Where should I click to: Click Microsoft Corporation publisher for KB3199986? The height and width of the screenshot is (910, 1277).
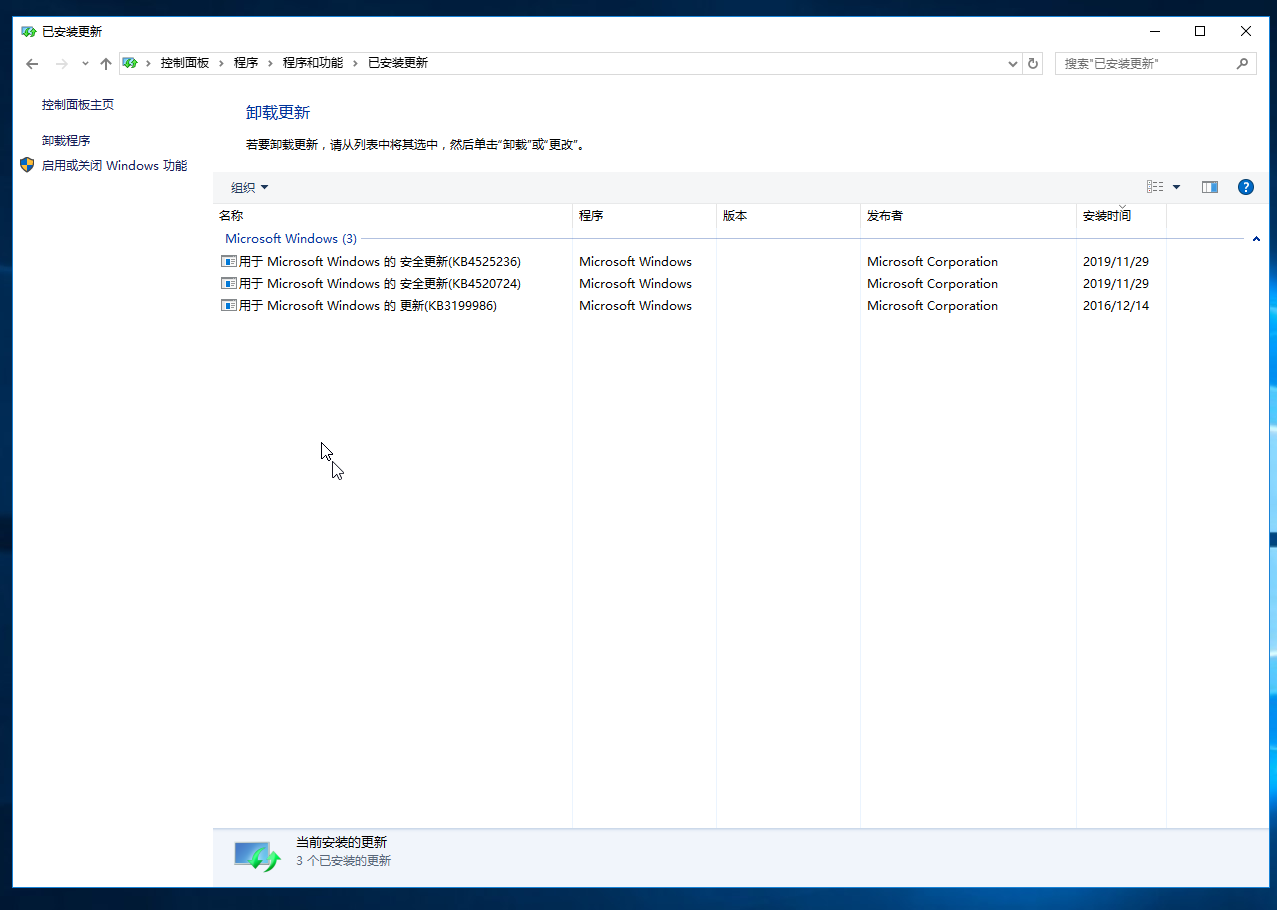(x=932, y=306)
